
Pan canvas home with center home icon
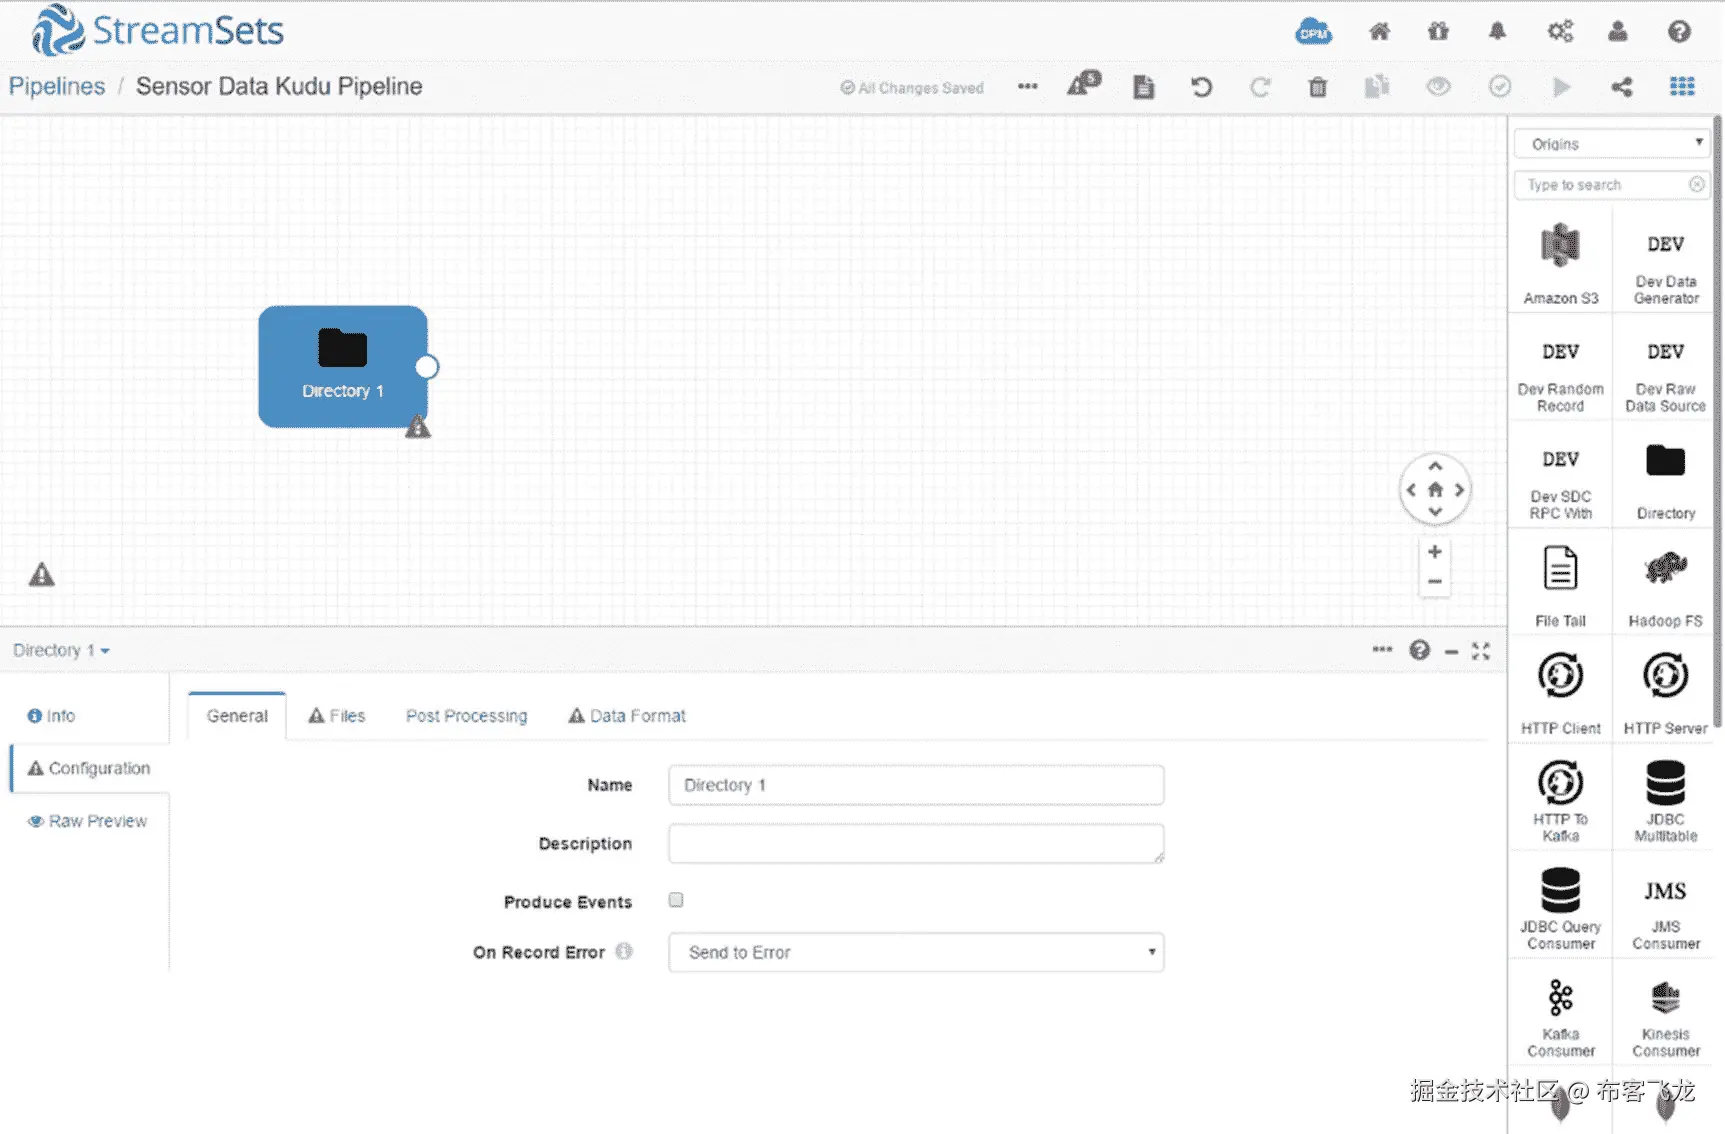click(1435, 490)
